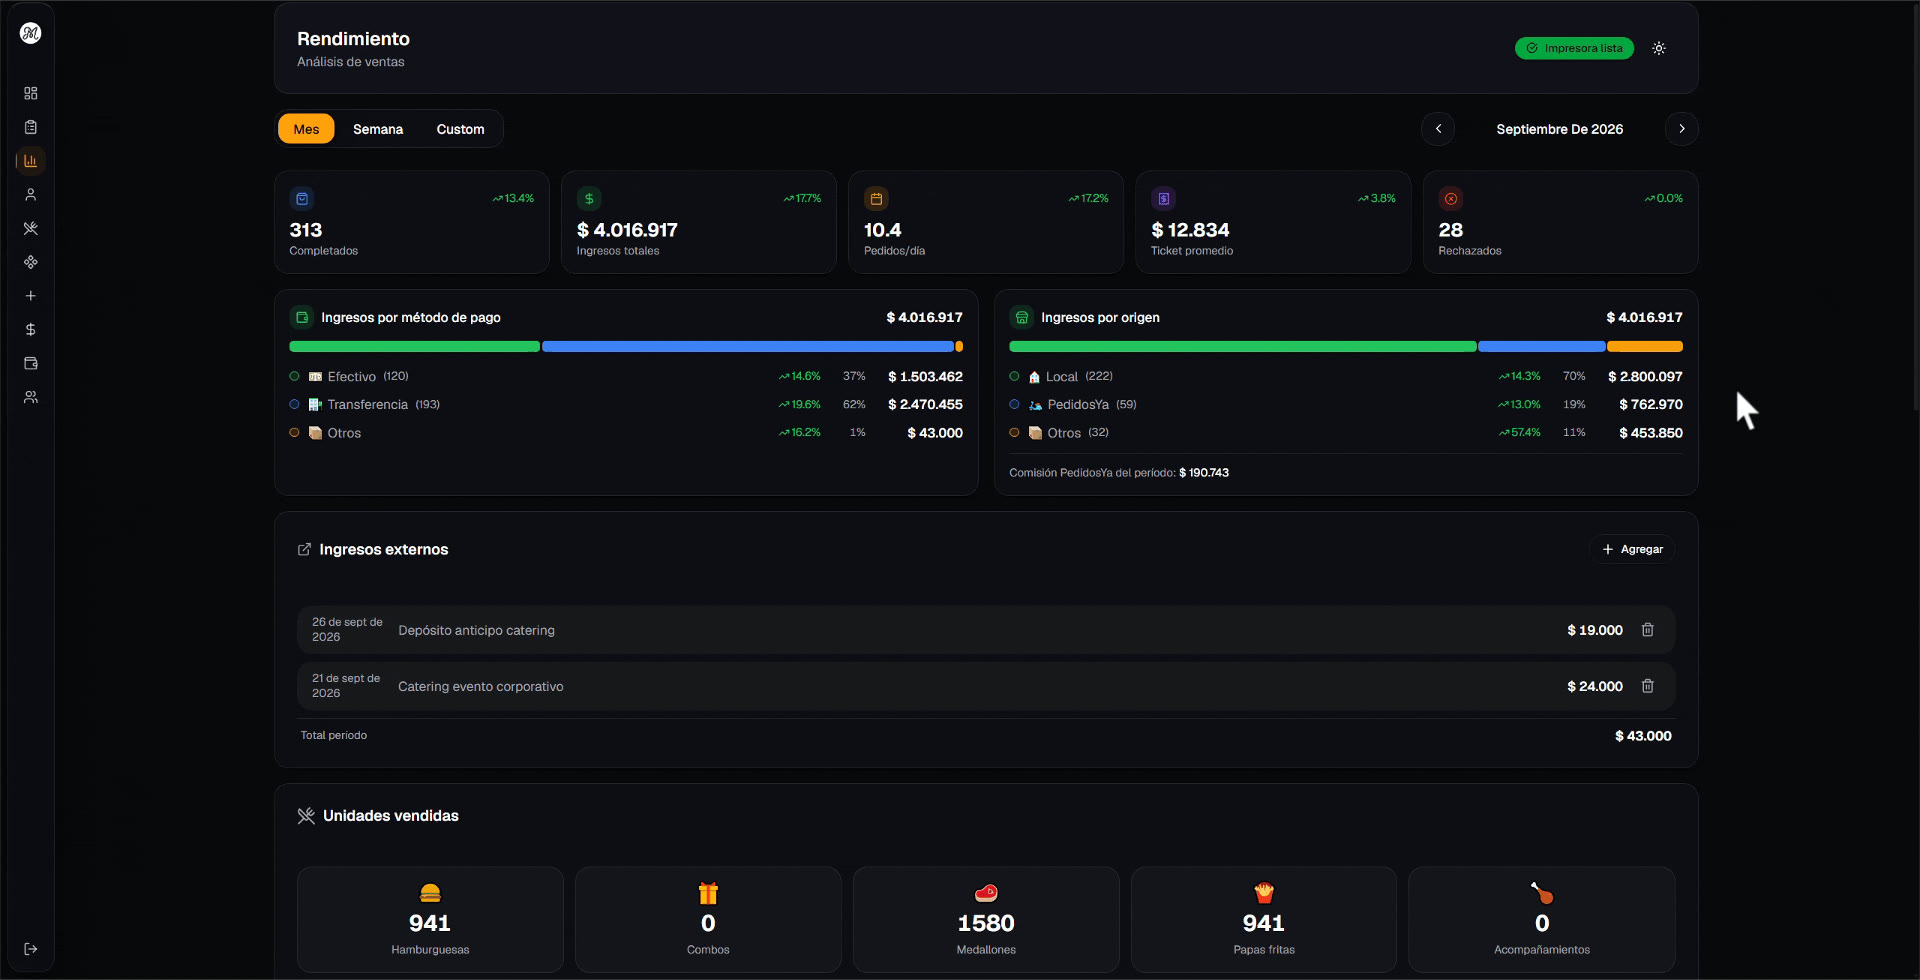Click the Hamburguesas burger icon

tap(430, 893)
